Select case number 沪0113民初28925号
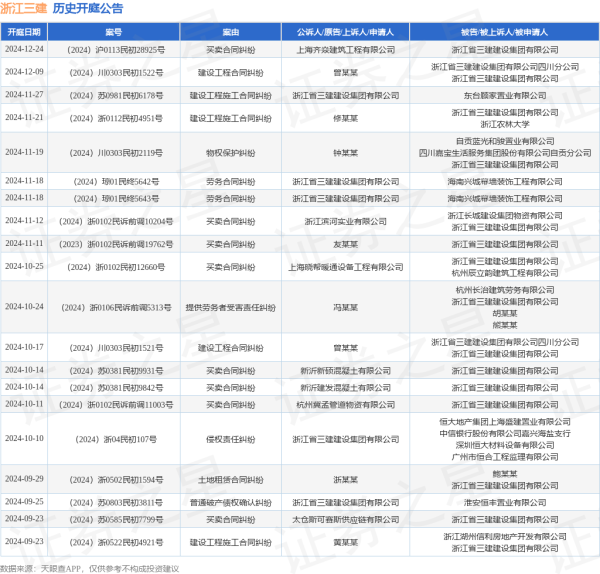 click(x=116, y=50)
